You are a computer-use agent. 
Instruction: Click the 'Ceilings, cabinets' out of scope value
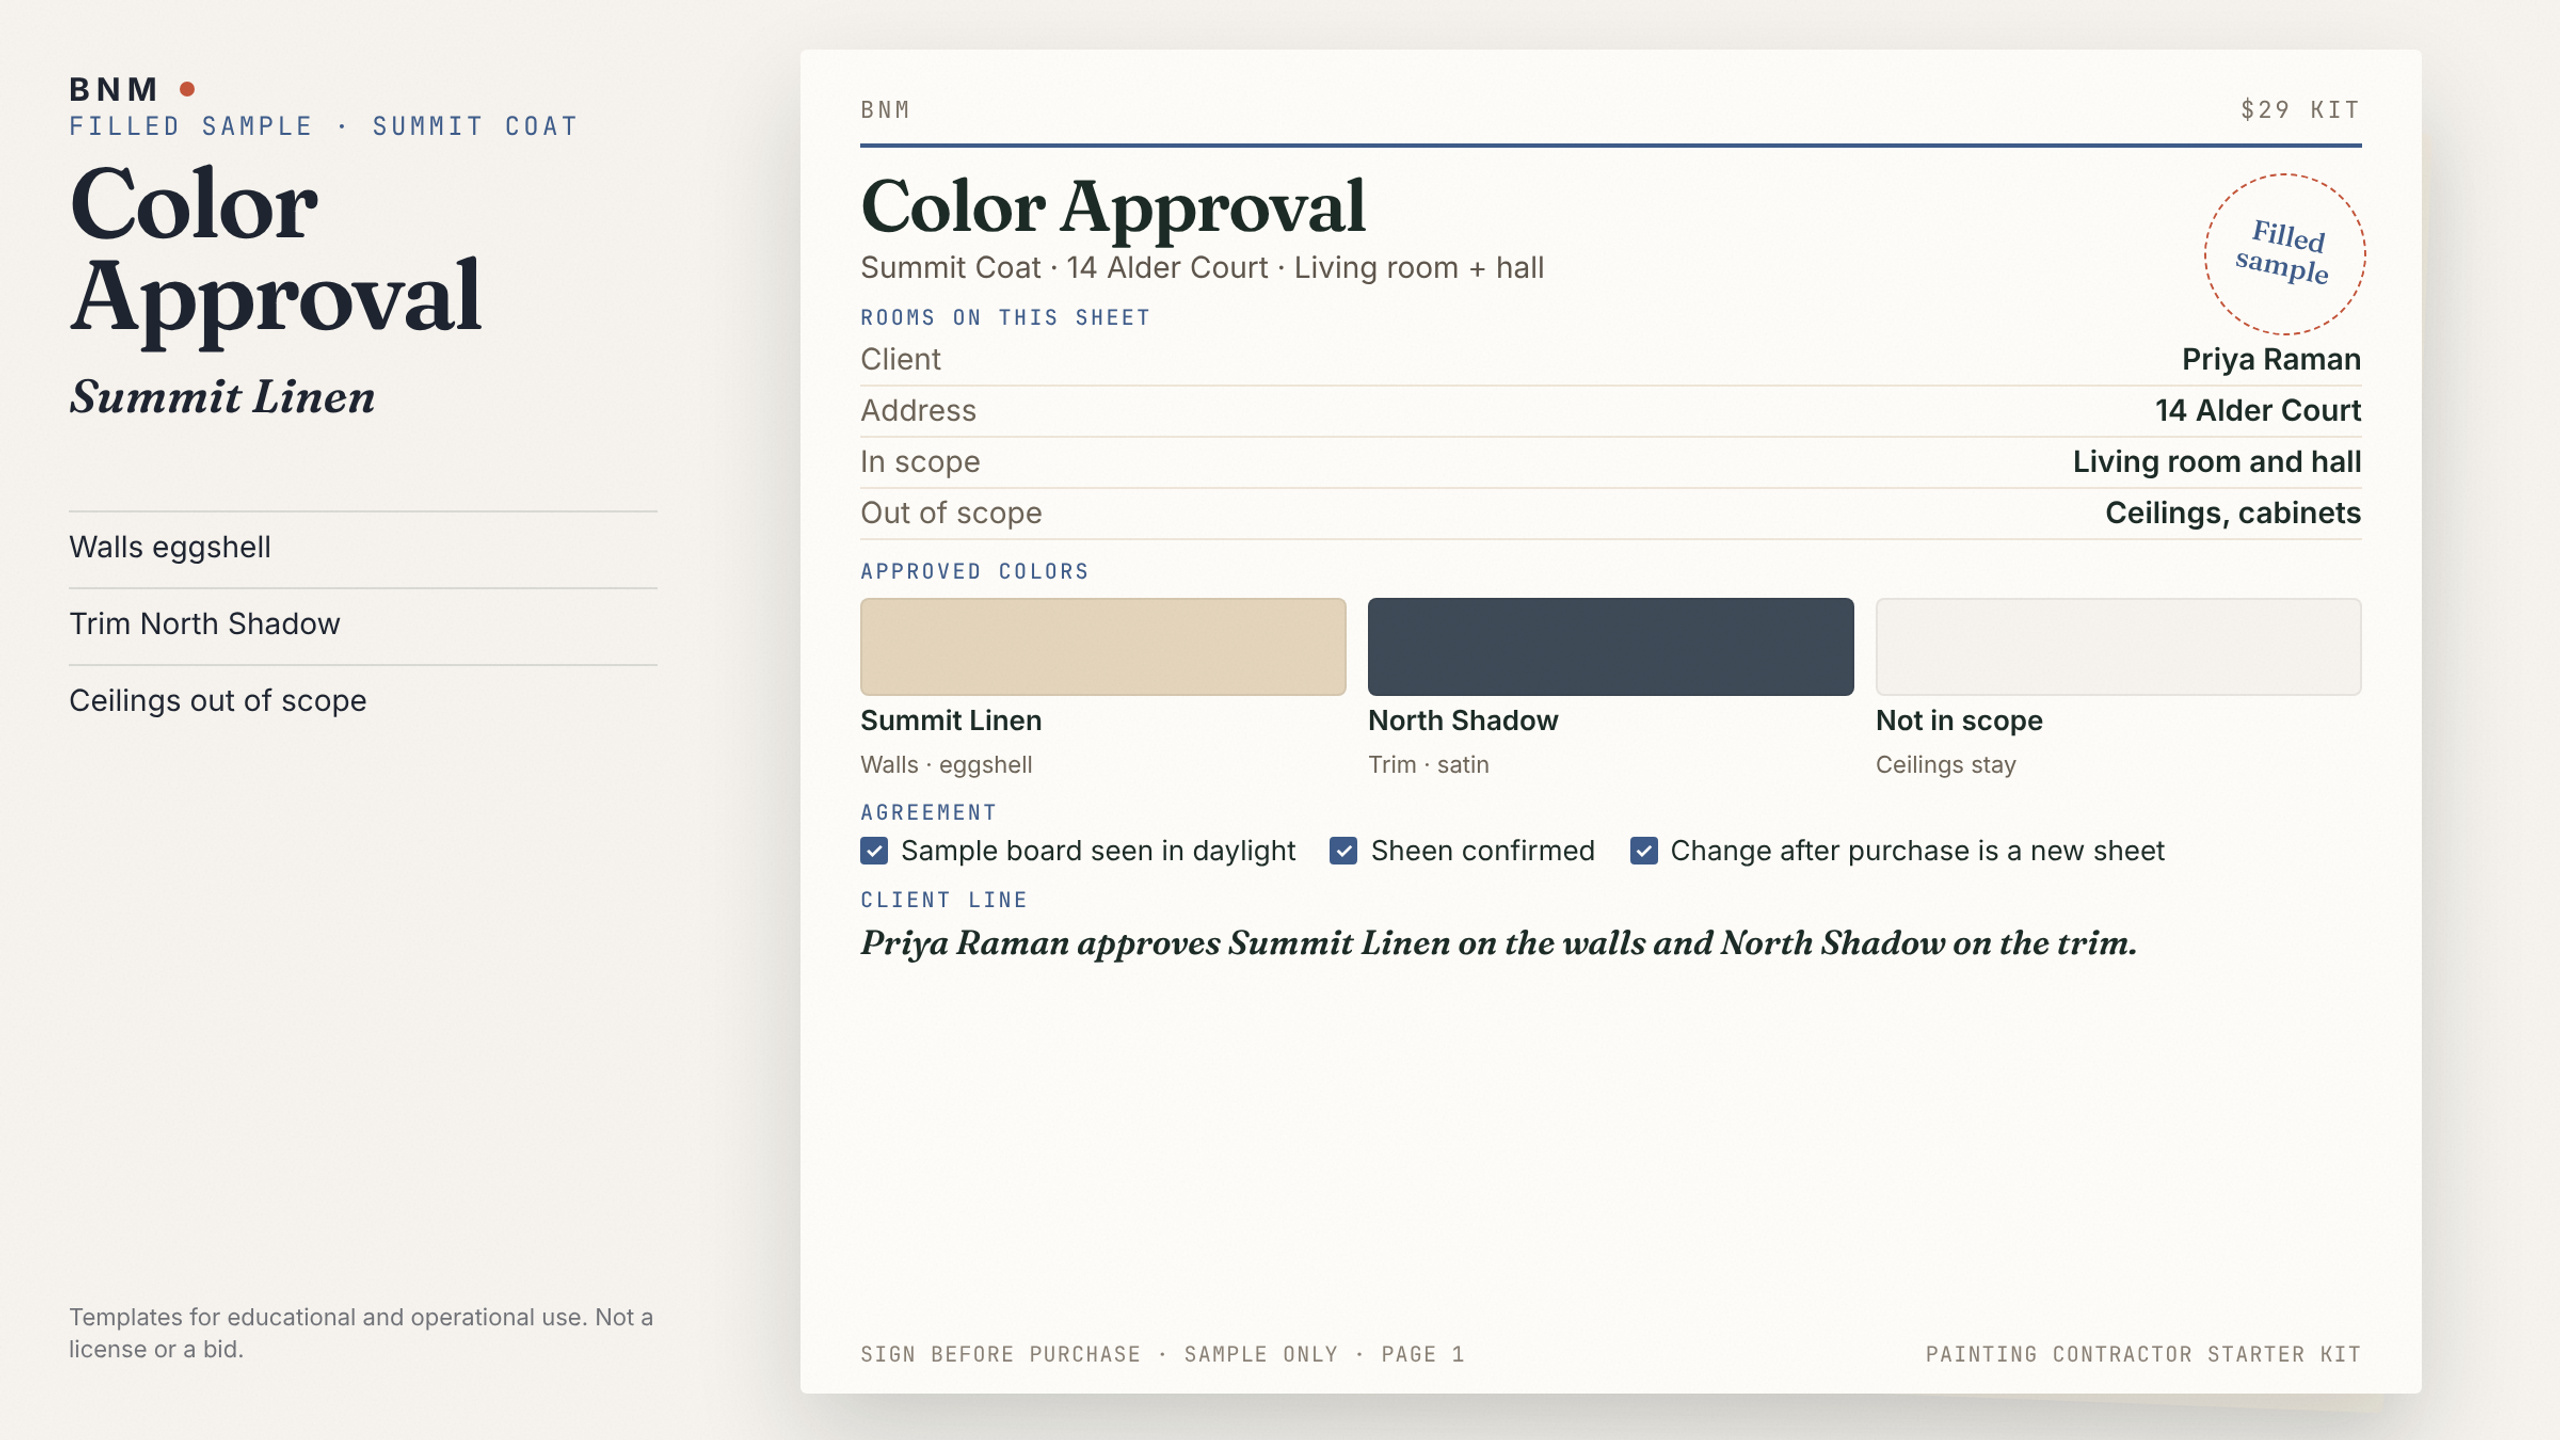click(2232, 512)
